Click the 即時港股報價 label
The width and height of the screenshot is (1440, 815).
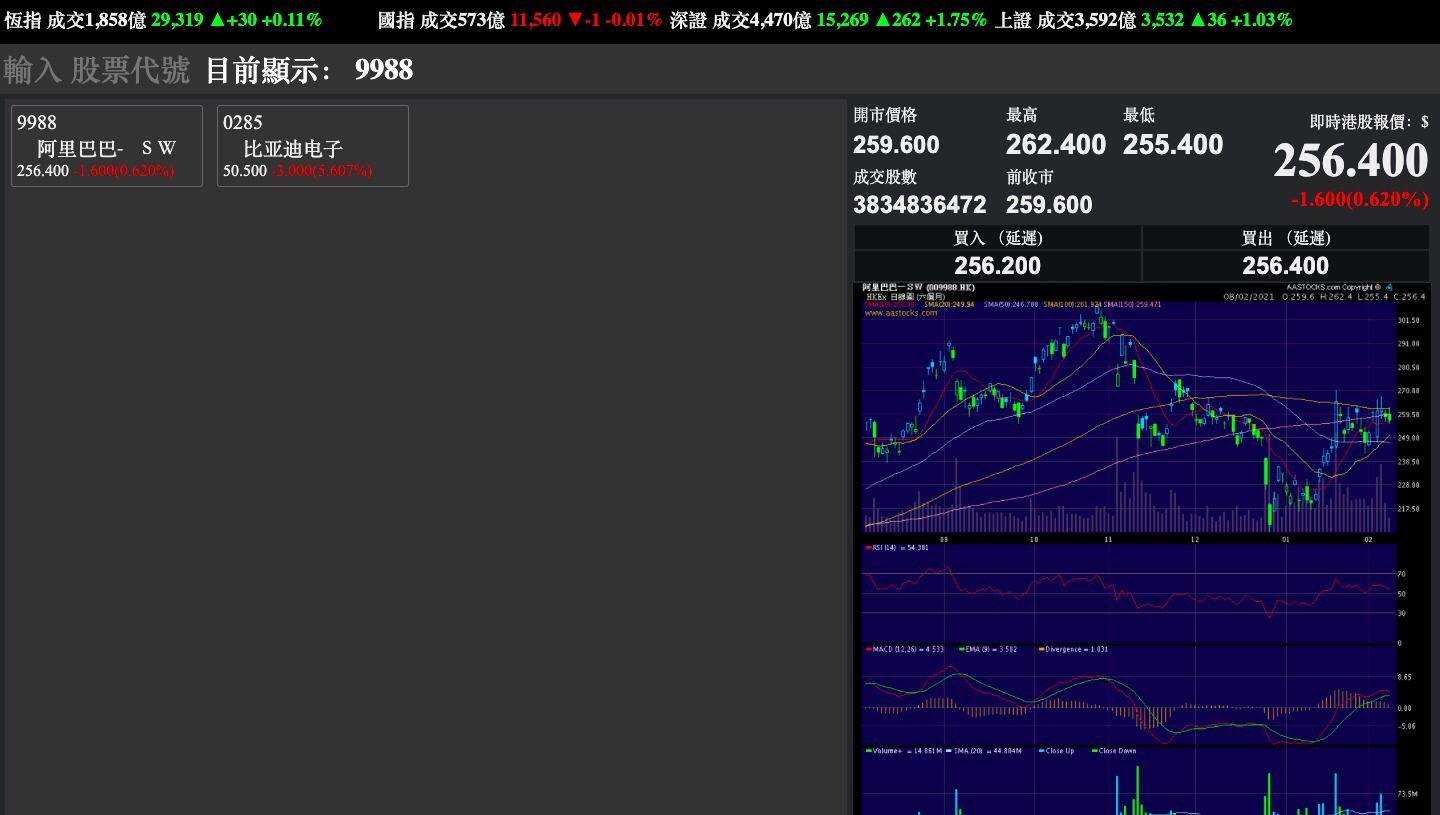(x=1369, y=122)
